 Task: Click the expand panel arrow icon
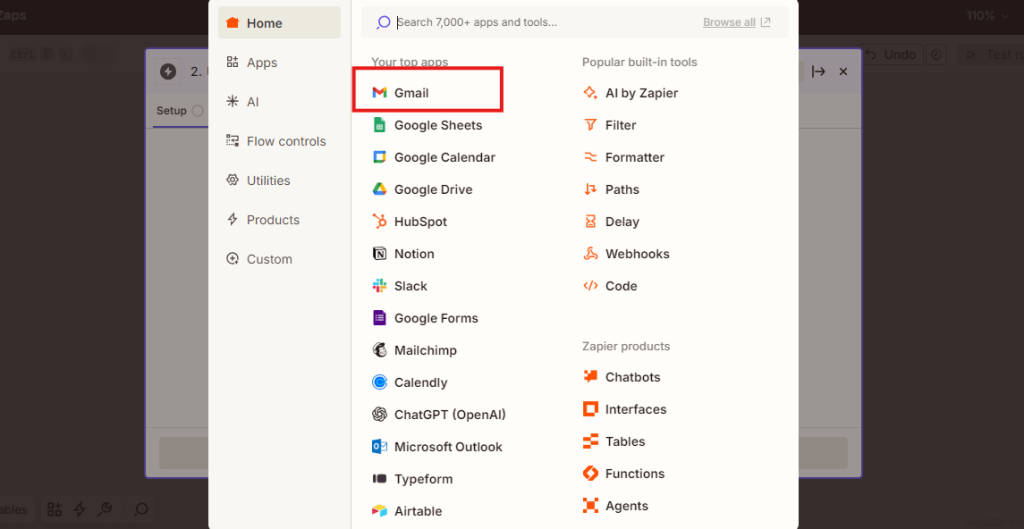tap(818, 71)
